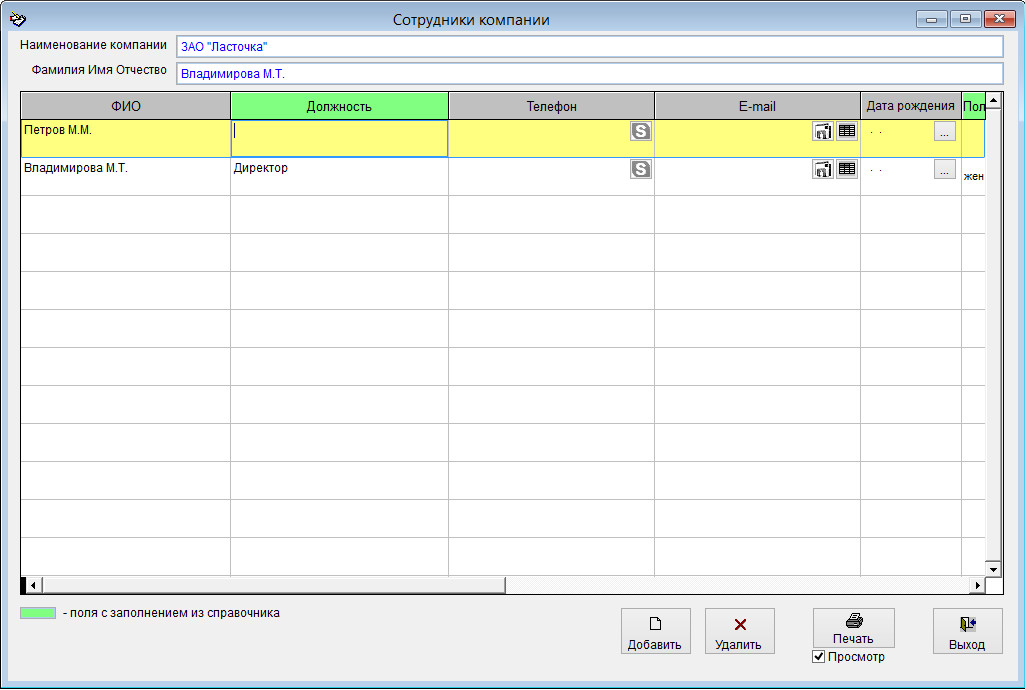This screenshot has width=1025, height=690.
Task: Click the Печать button
Action: [x=854, y=628]
